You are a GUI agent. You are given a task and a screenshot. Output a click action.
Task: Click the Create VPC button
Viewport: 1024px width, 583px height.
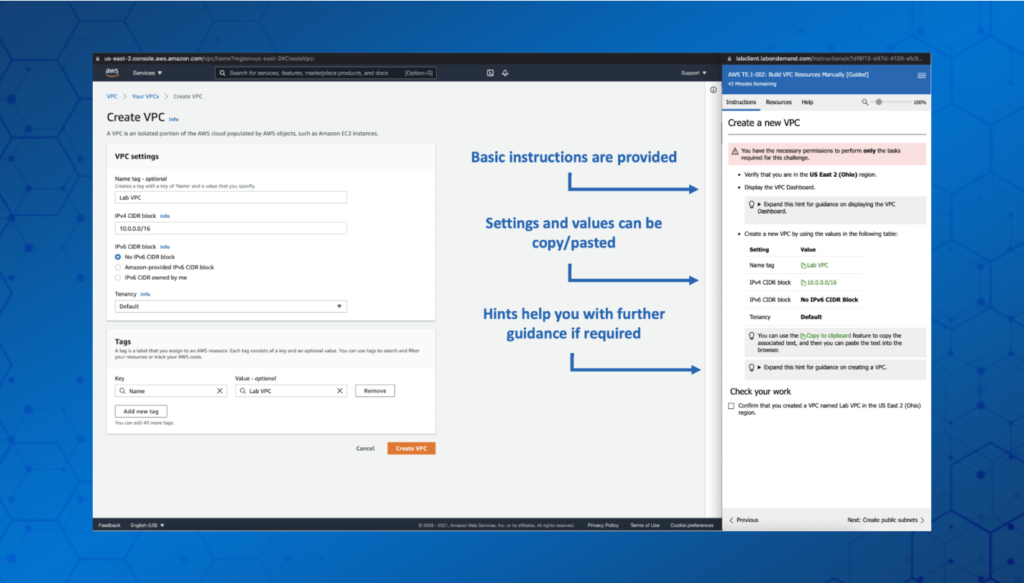click(x=411, y=448)
